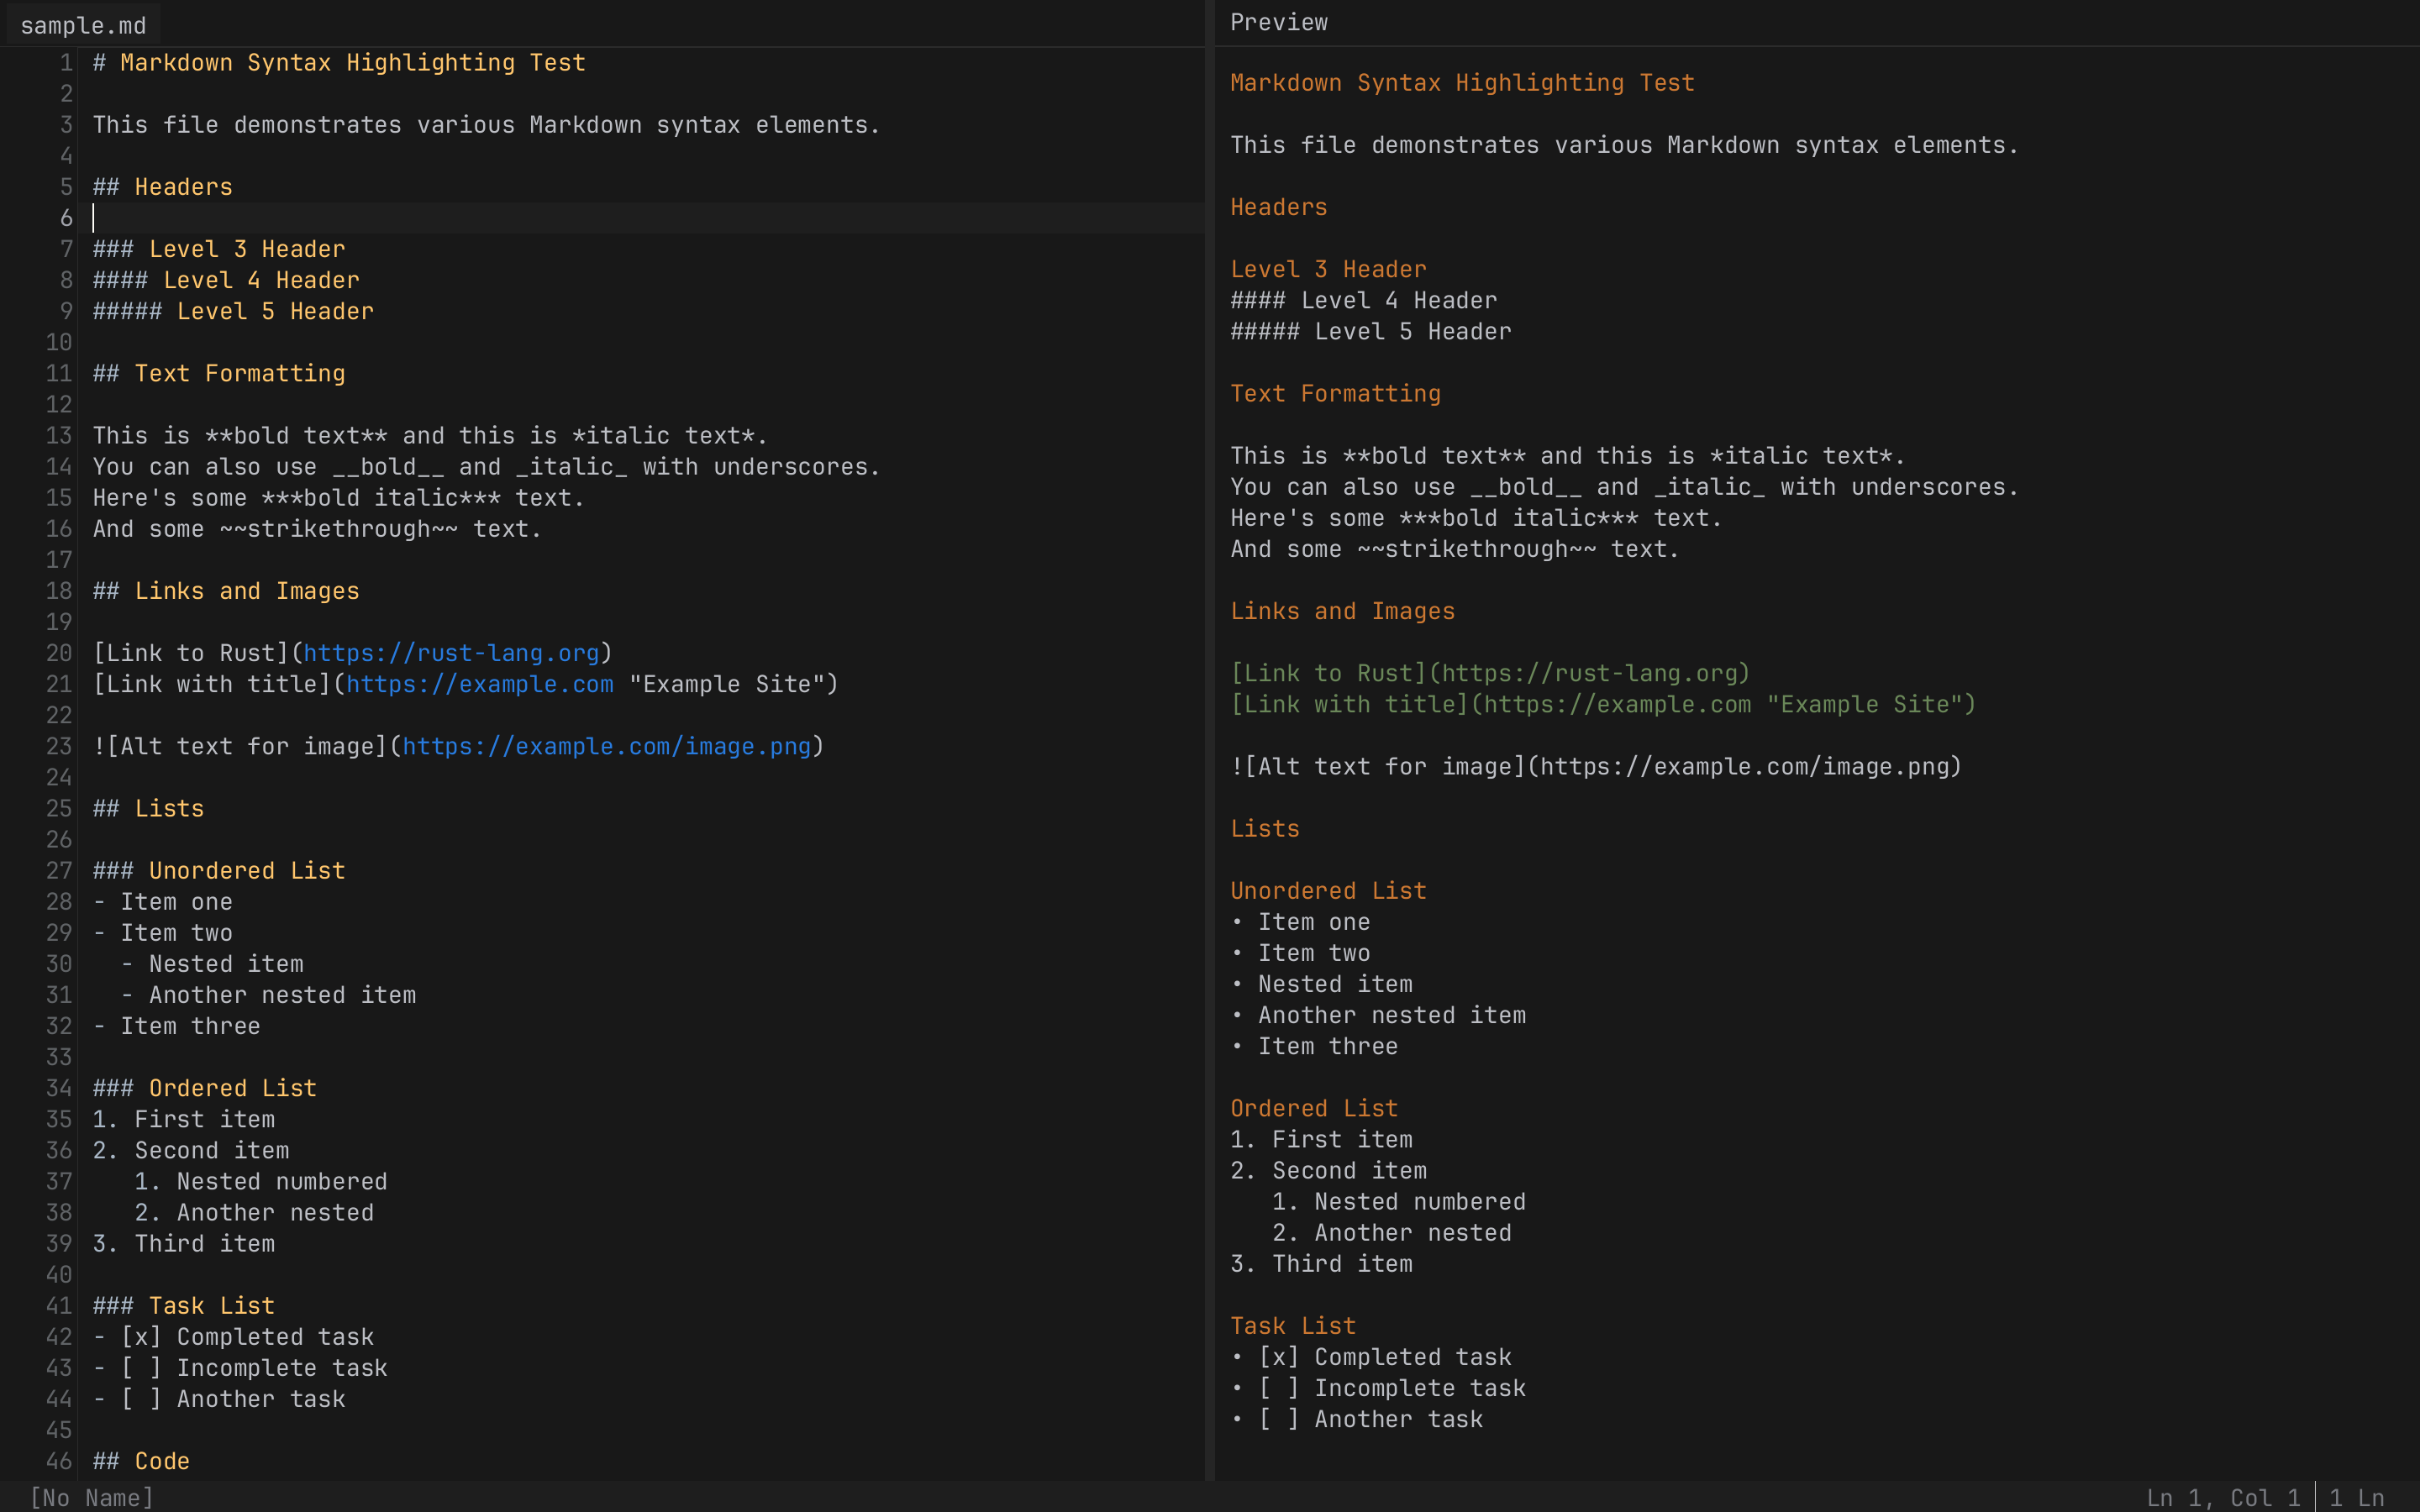Click the [No Name] status bar label
The height and width of the screenshot is (1512, 2420).
click(x=90, y=1497)
